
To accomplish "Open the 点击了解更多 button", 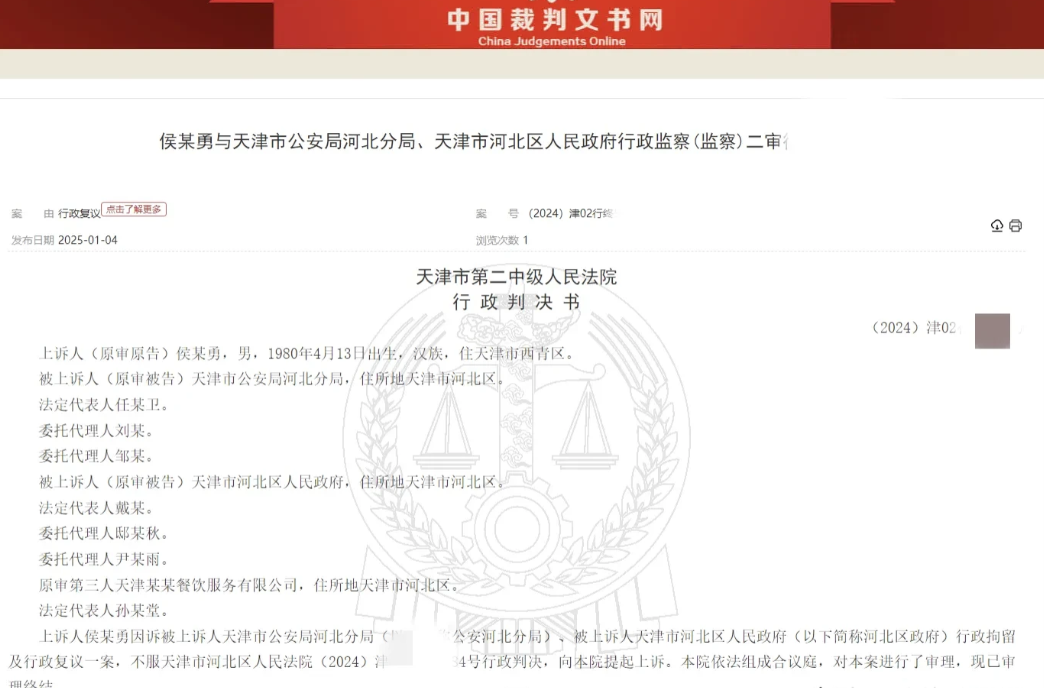I will tap(134, 209).
